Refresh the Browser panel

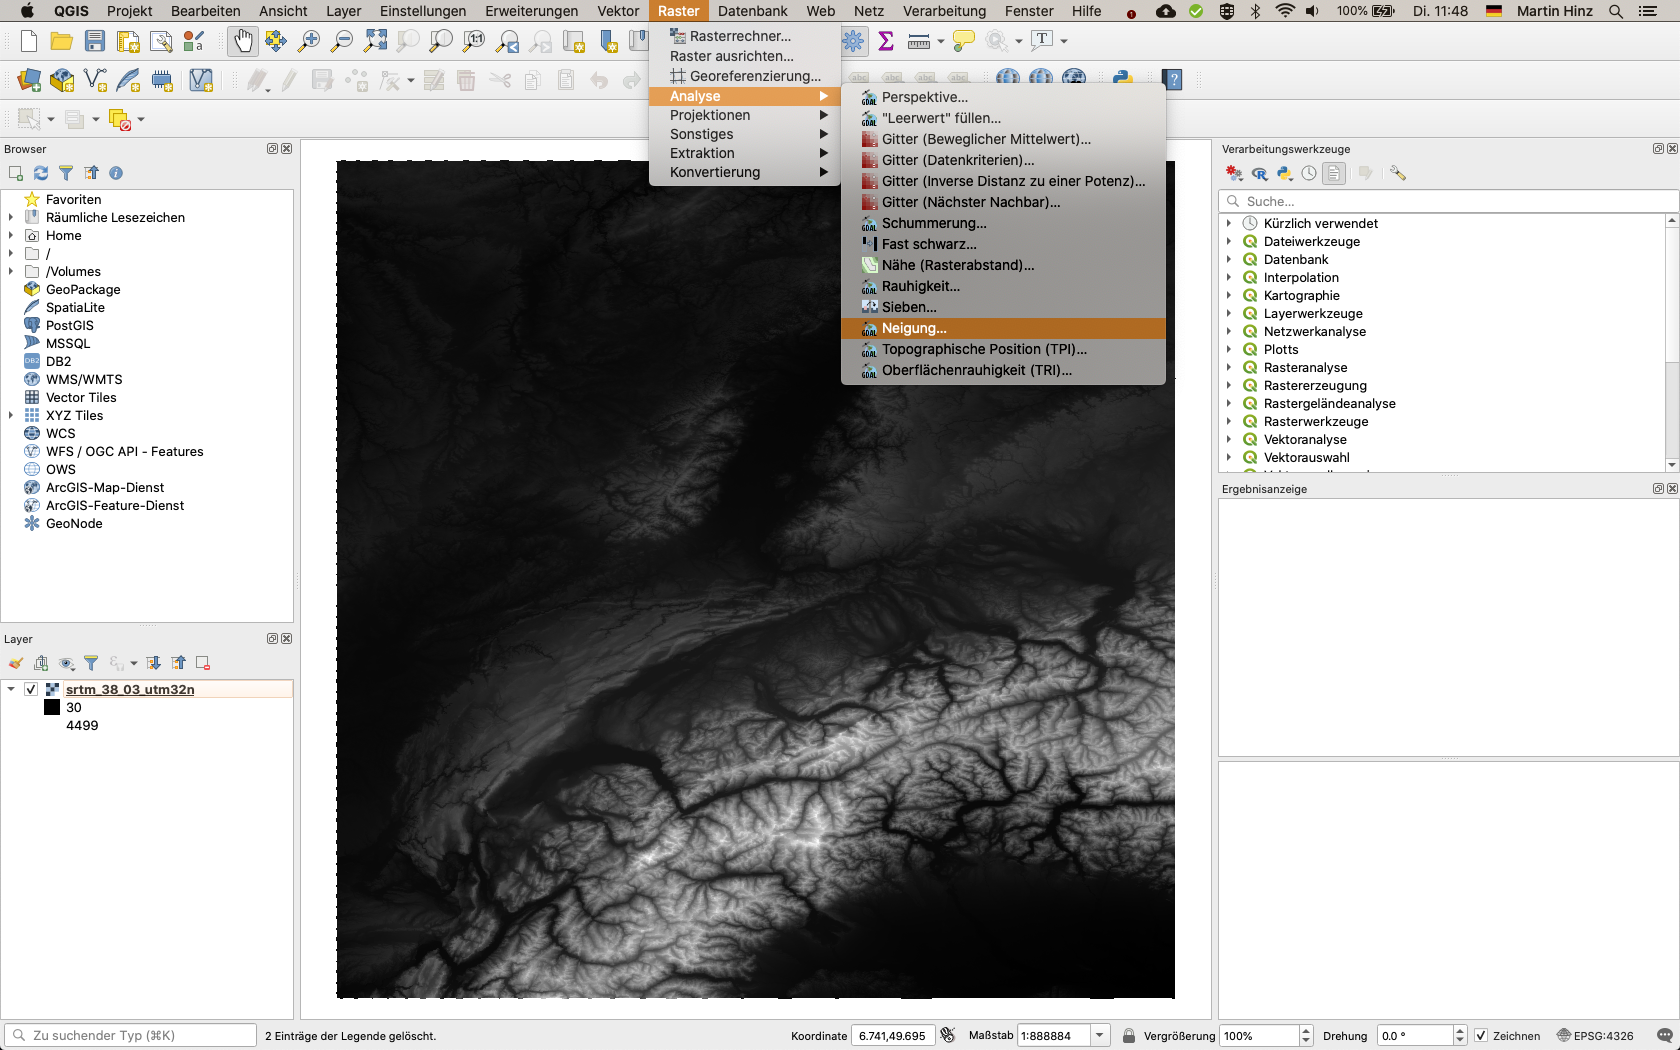pyautogui.click(x=41, y=173)
